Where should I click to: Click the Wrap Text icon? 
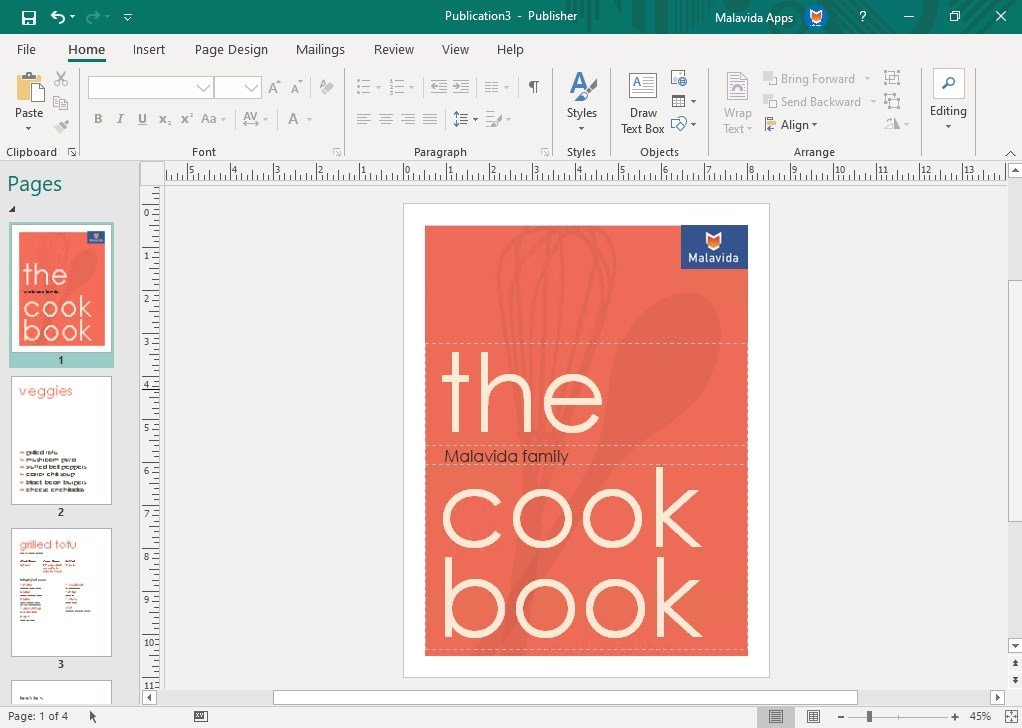(x=737, y=95)
